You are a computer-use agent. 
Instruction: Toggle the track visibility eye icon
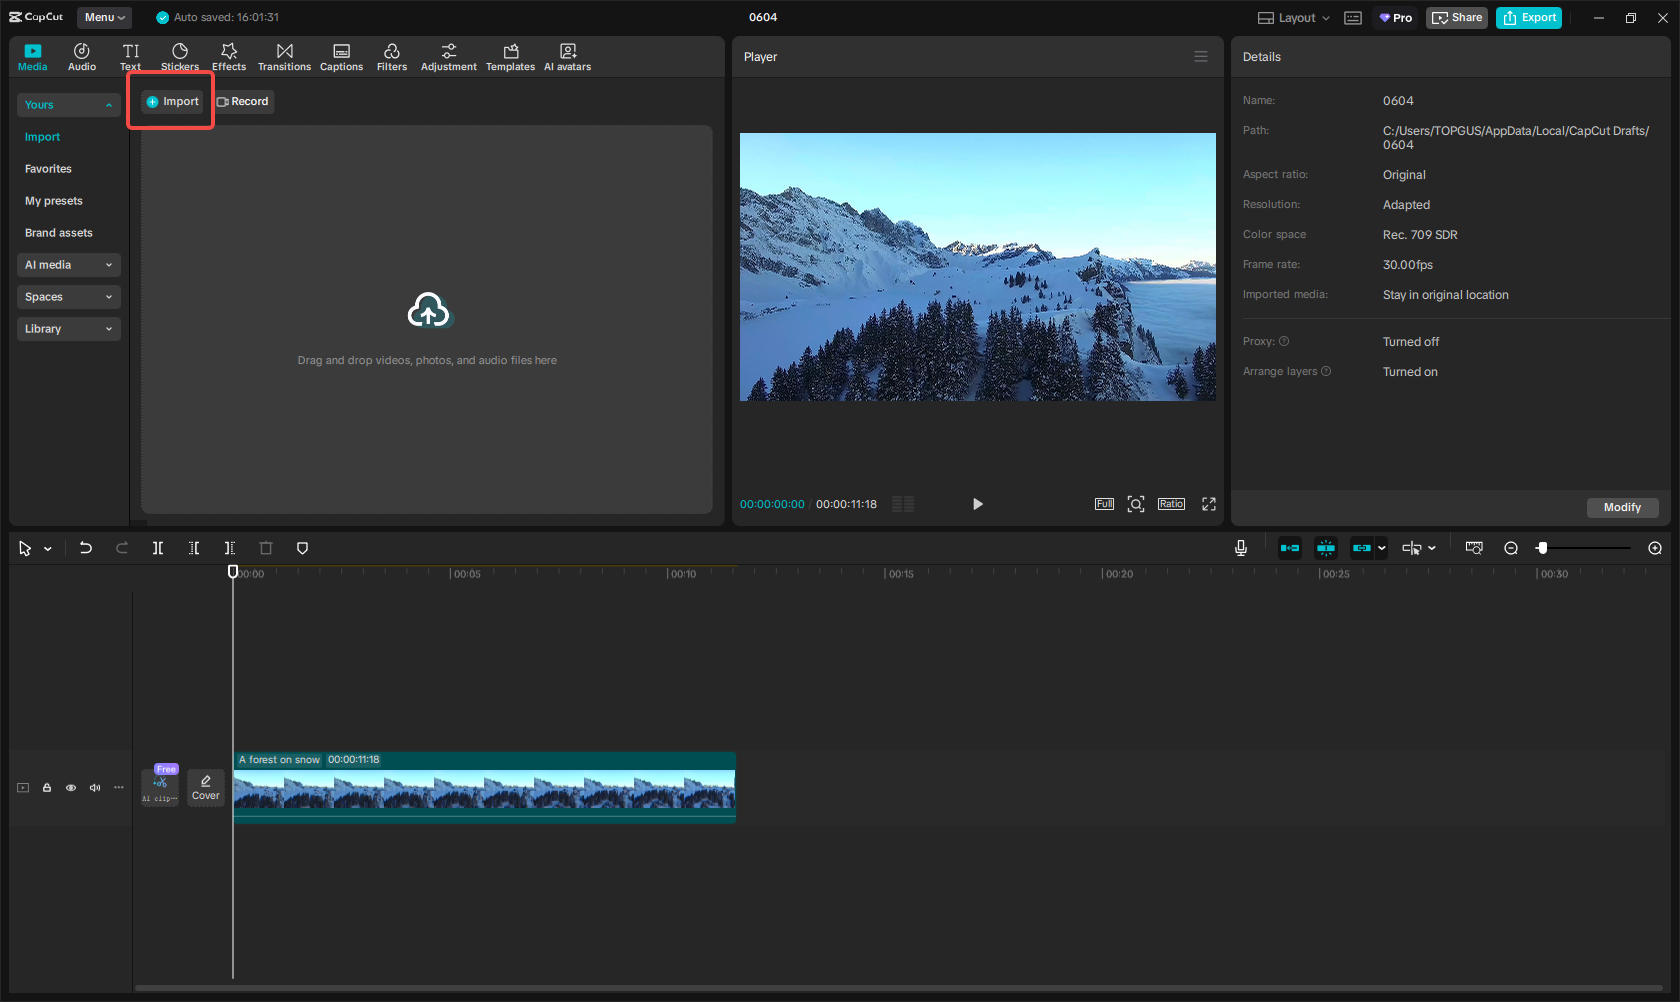[70, 788]
